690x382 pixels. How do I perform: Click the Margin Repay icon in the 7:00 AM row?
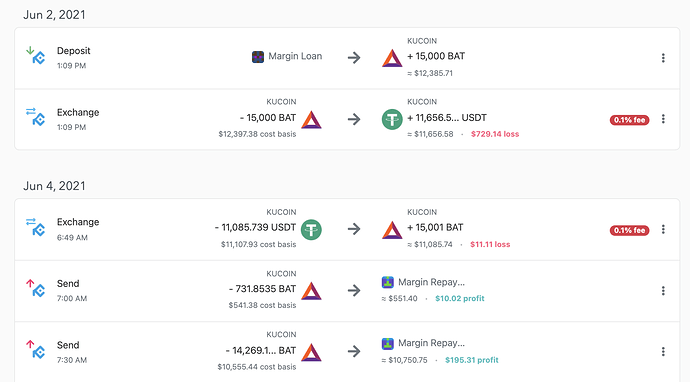(x=387, y=282)
